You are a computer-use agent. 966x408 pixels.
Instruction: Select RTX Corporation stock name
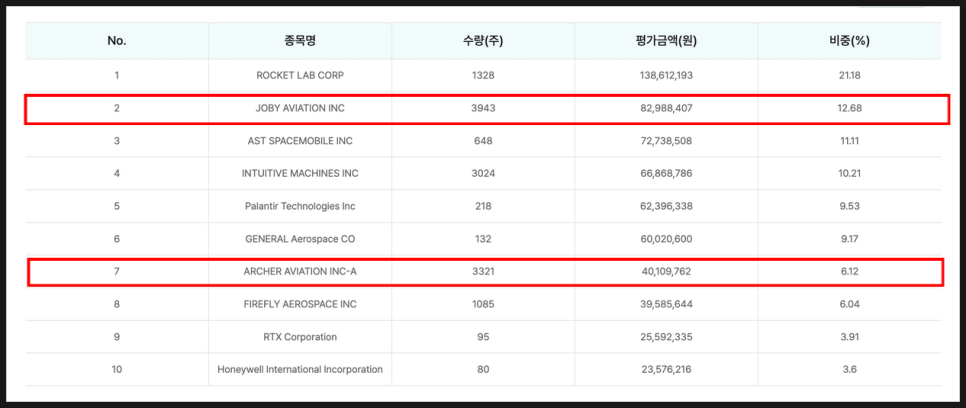300,337
